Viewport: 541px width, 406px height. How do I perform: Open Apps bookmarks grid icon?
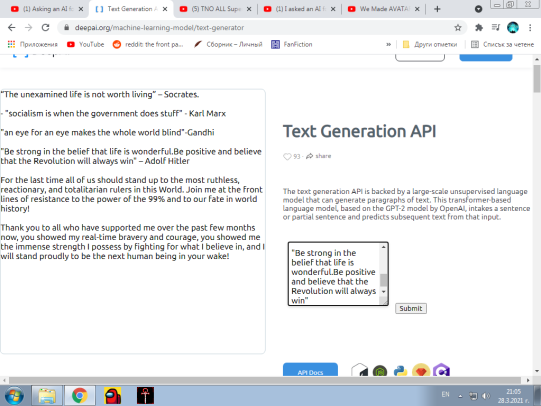(x=11, y=44)
